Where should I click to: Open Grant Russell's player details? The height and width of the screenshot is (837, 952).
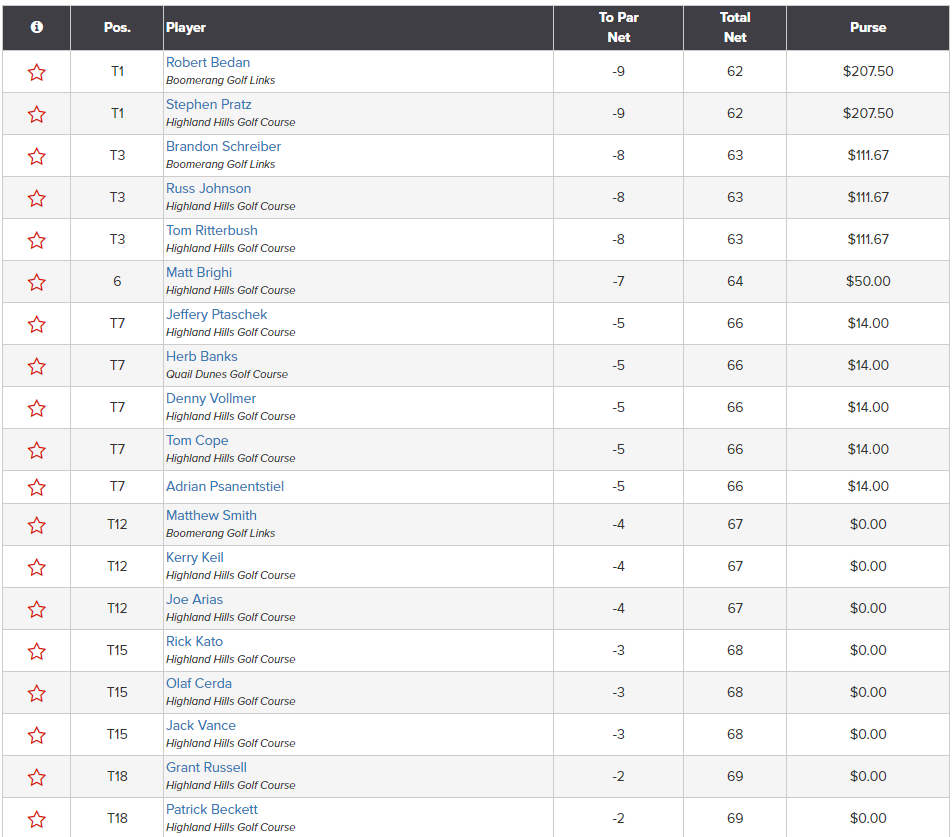click(x=206, y=767)
